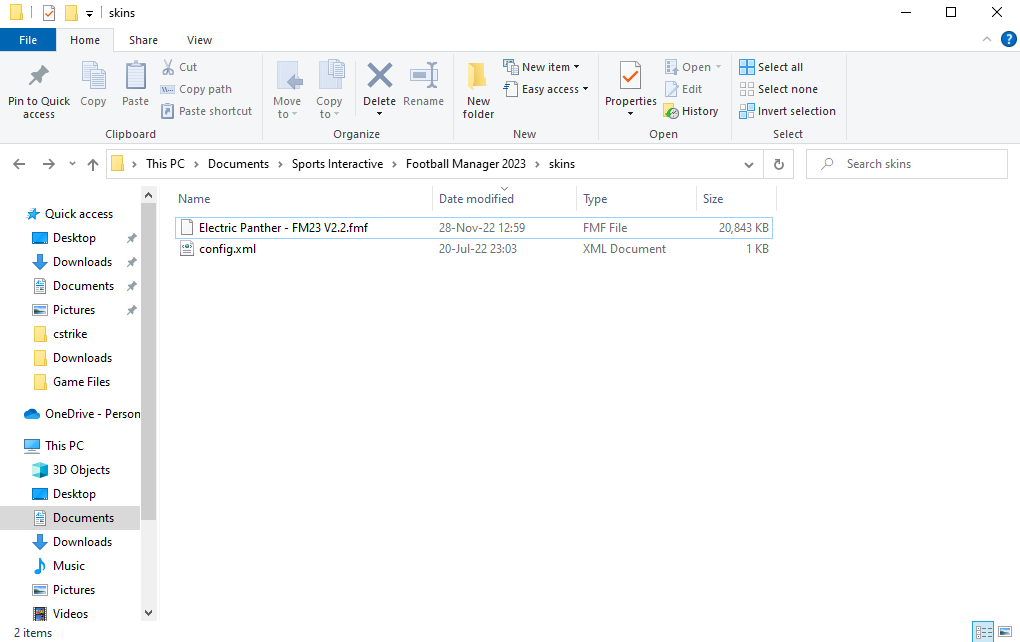
Task: Expand the address bar history dropdown
Action: [x=749, y=164]
